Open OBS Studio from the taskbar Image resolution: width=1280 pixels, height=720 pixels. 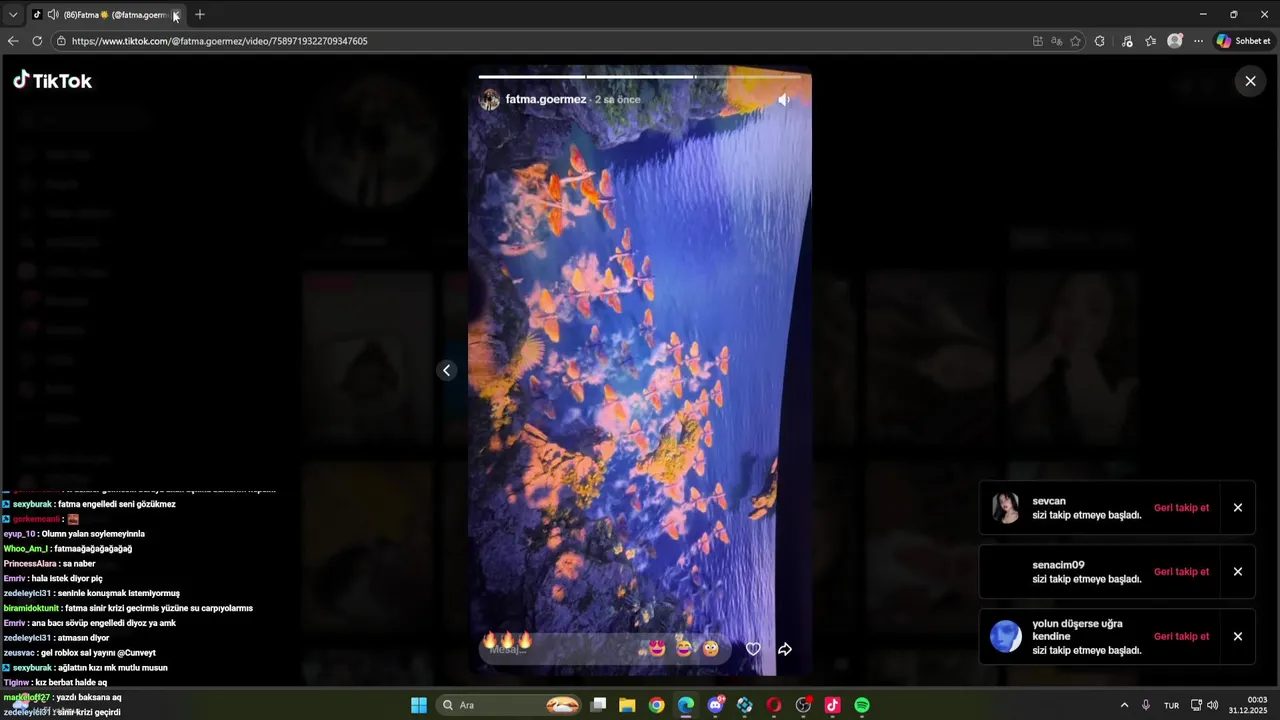tap(803, 705)
